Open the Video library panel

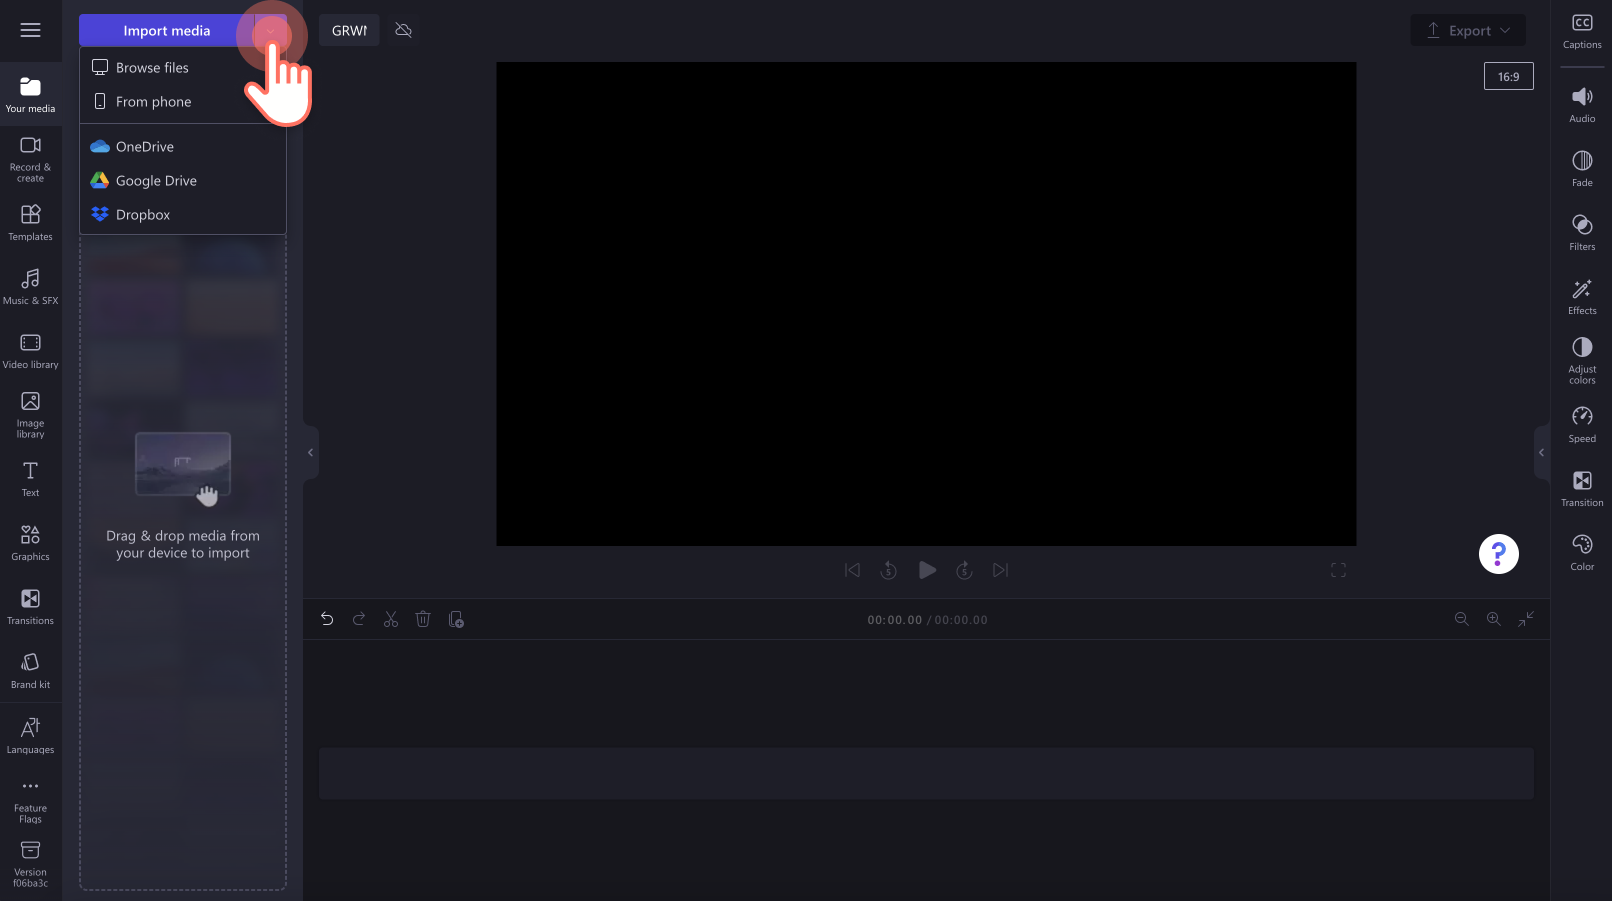tap(30, 351)
